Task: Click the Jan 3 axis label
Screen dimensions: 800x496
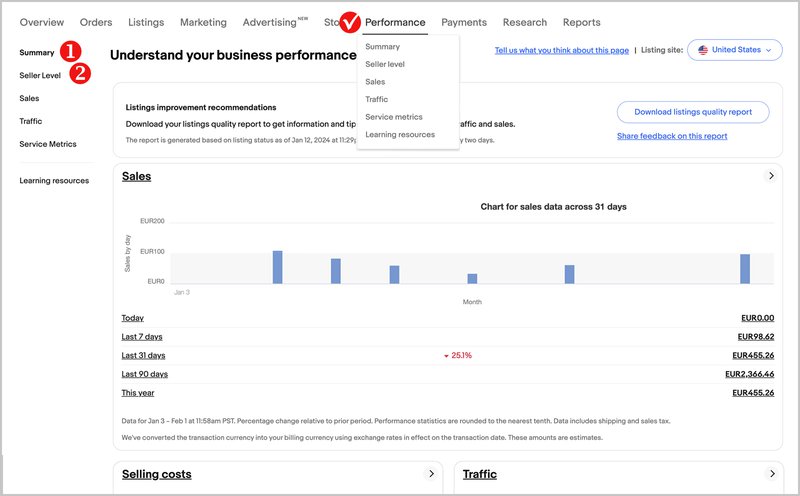Action: (182, 292)
